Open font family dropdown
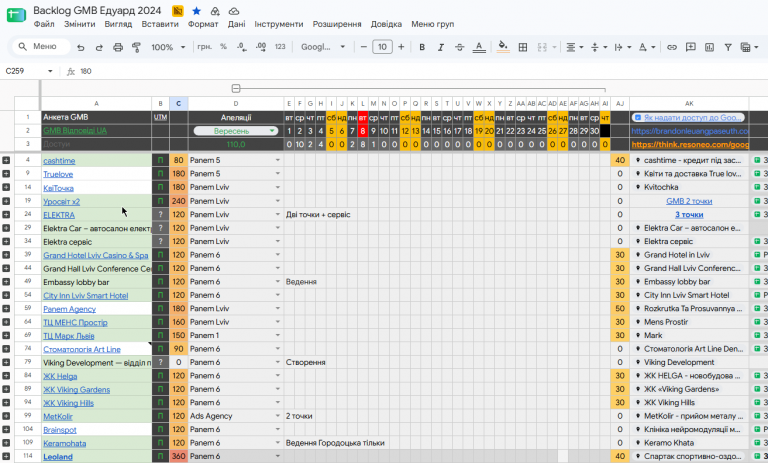This screenshot has width=768, height=463. (323, 47)
